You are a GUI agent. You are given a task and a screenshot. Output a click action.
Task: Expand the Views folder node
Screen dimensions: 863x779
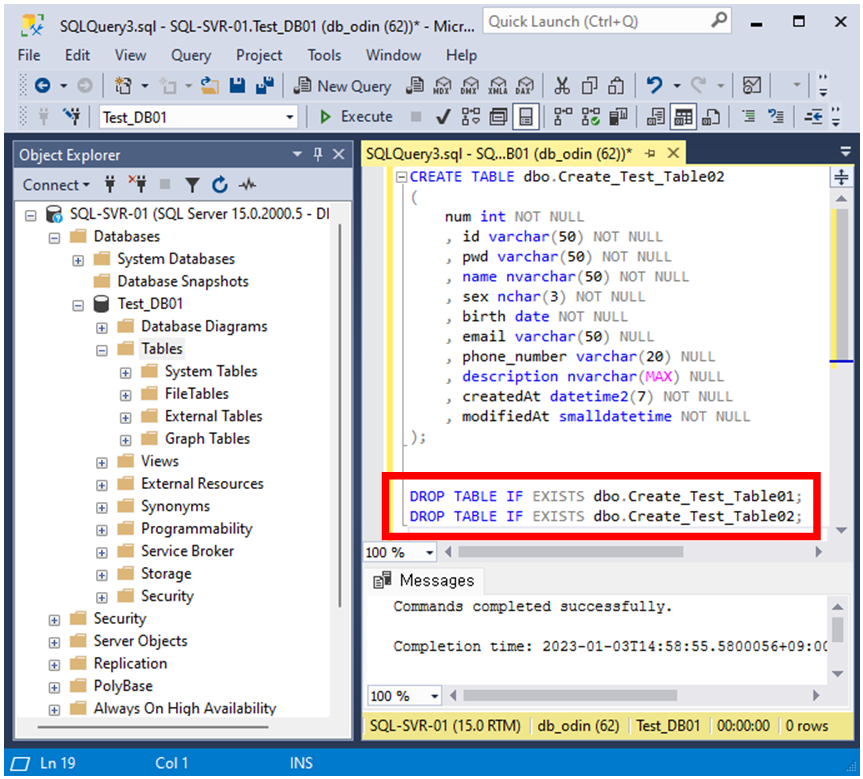click(102, 462)
